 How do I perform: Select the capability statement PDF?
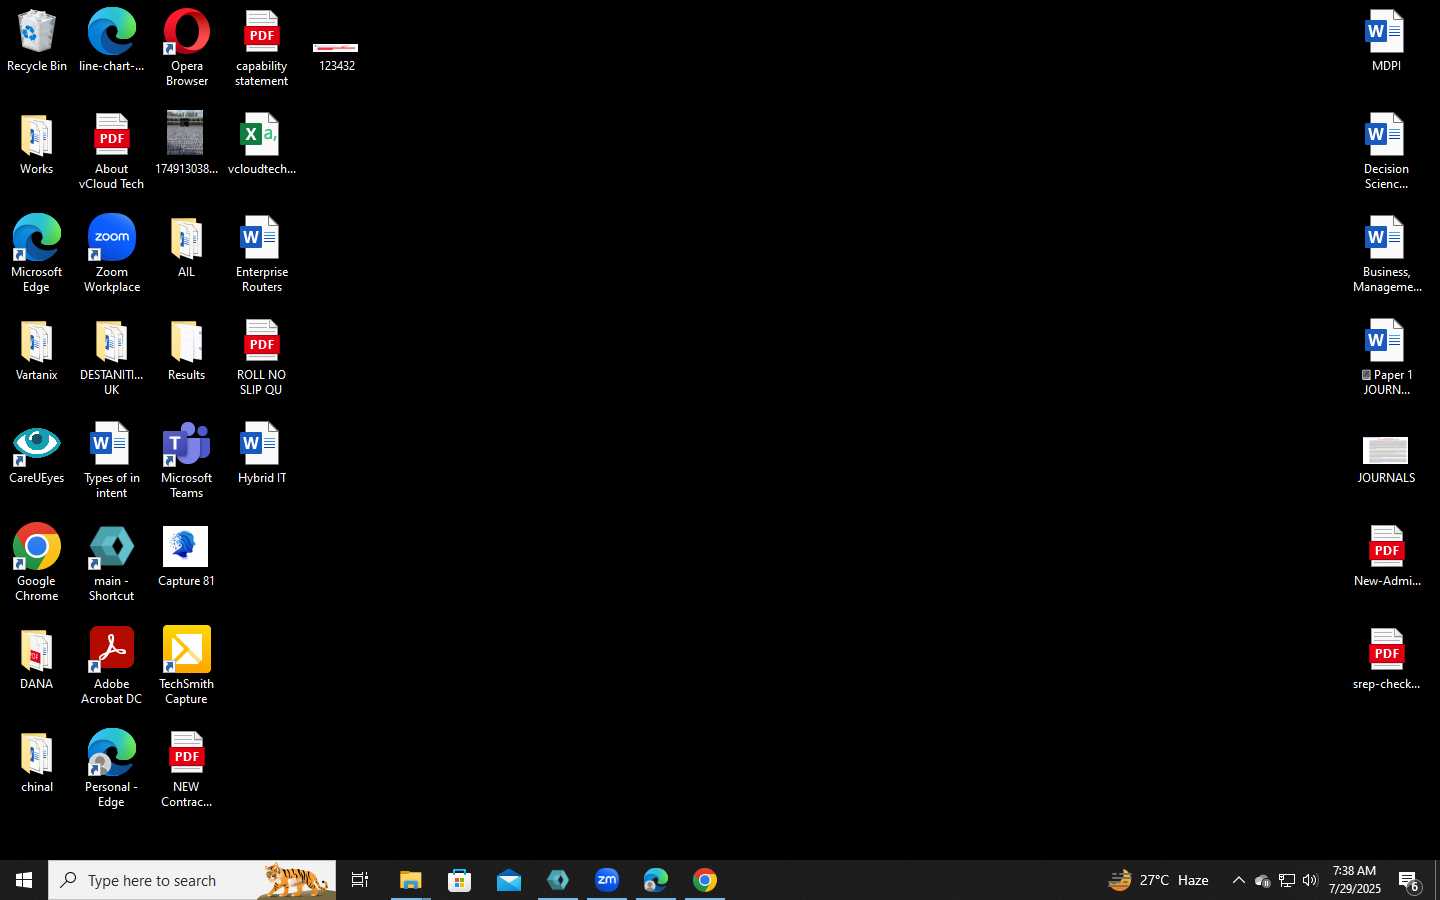pos(262,48)
